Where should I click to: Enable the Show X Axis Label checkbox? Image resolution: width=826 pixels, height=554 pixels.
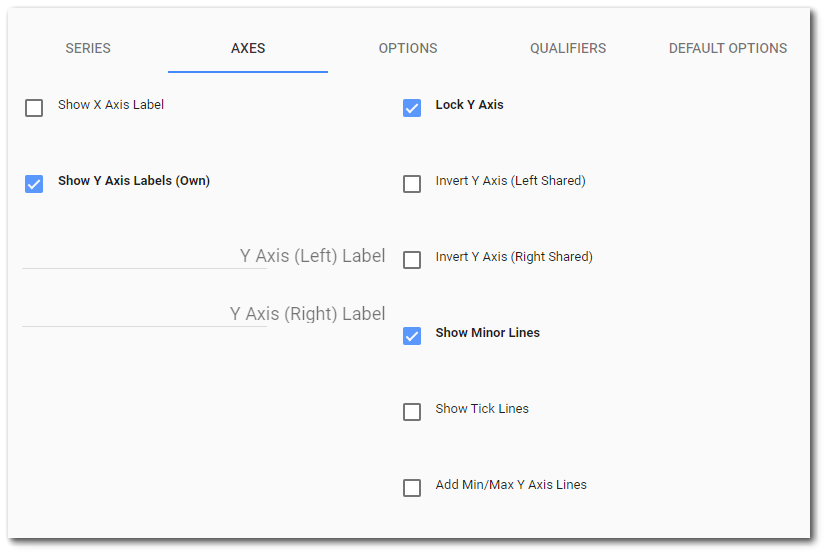pyautogui.click(x=34, y=108)
